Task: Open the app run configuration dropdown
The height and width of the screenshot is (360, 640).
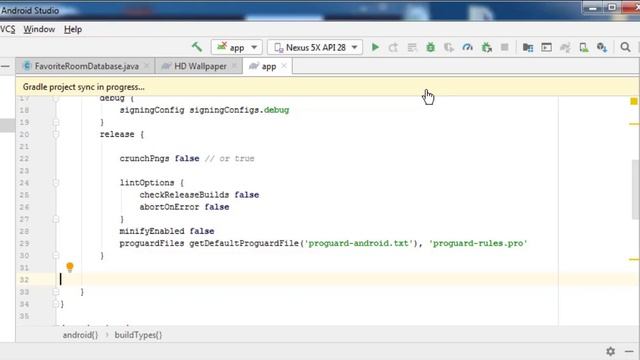Action: 237,47
